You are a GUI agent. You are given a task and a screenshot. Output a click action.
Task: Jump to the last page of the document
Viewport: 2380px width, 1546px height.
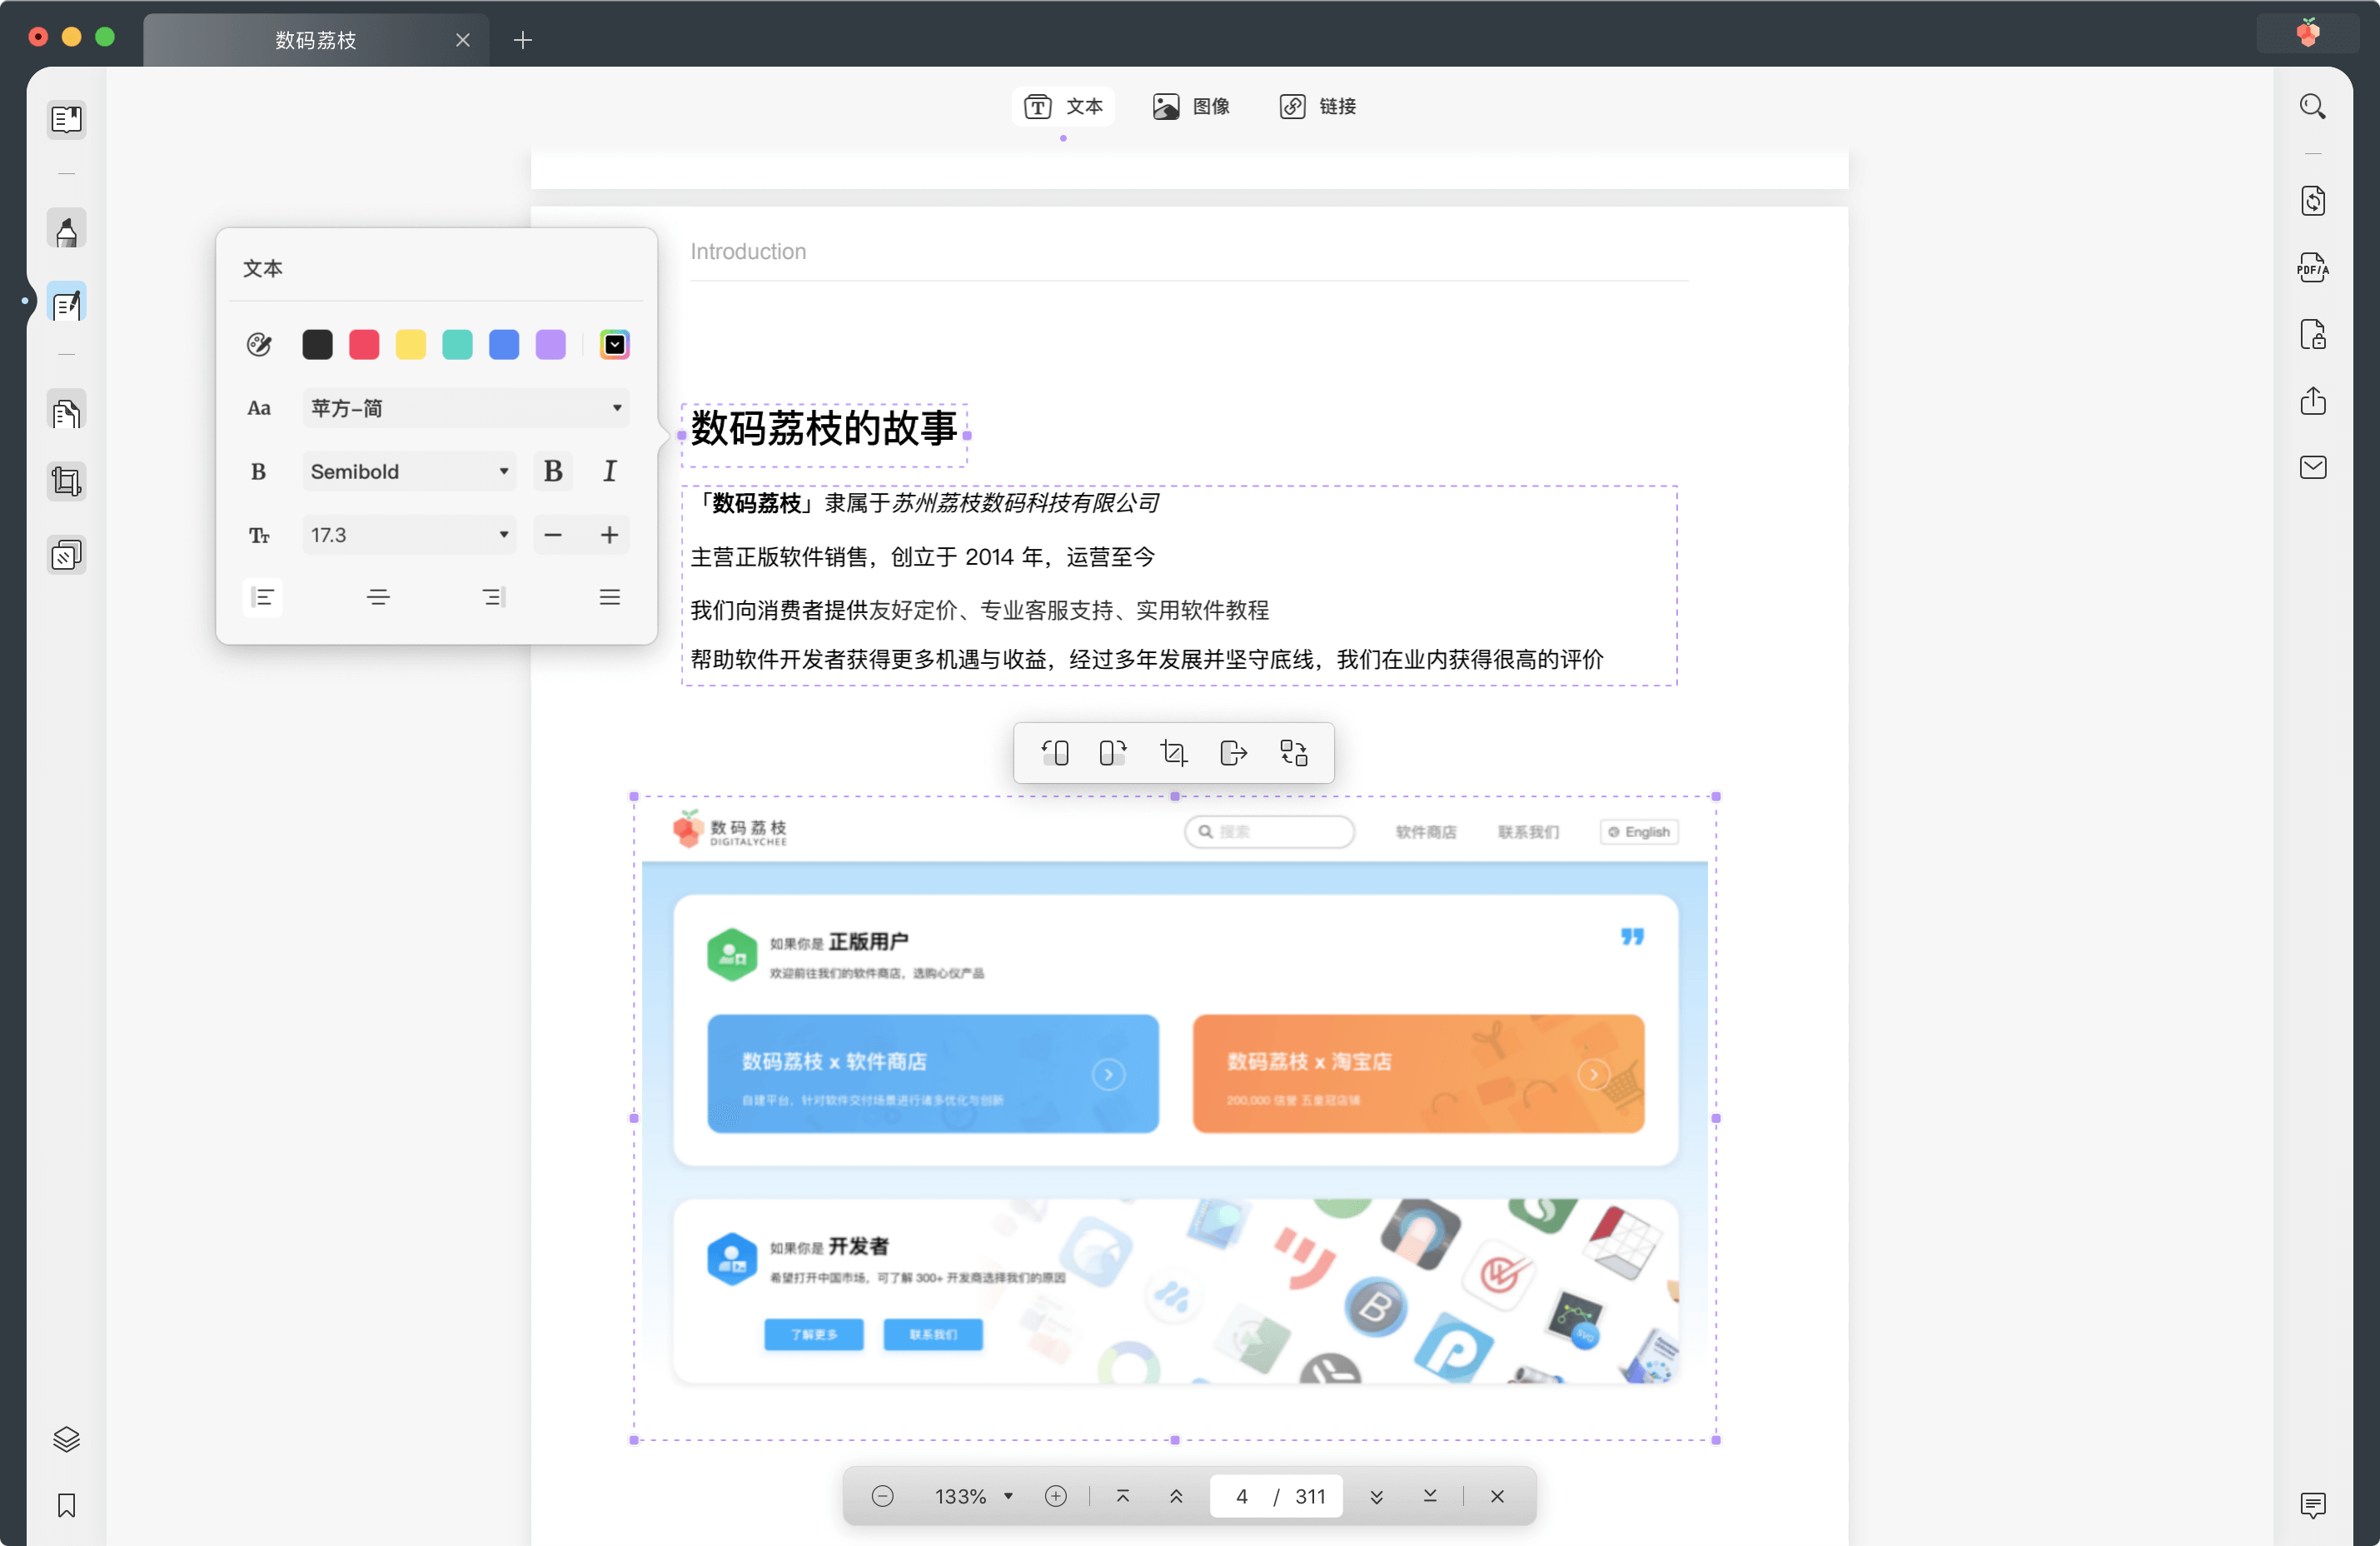[1430, 1496]
